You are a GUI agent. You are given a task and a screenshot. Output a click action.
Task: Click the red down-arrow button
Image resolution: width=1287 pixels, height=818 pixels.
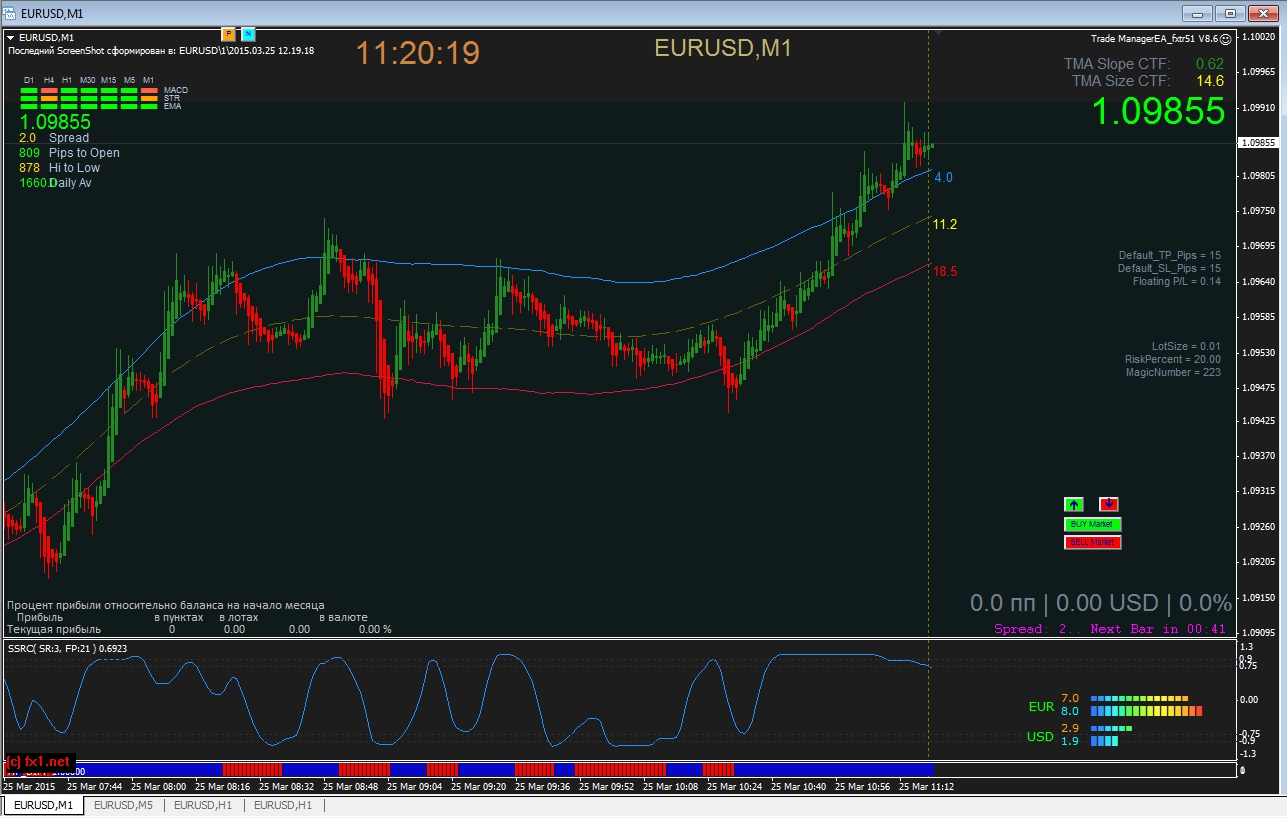(1109, 504)
